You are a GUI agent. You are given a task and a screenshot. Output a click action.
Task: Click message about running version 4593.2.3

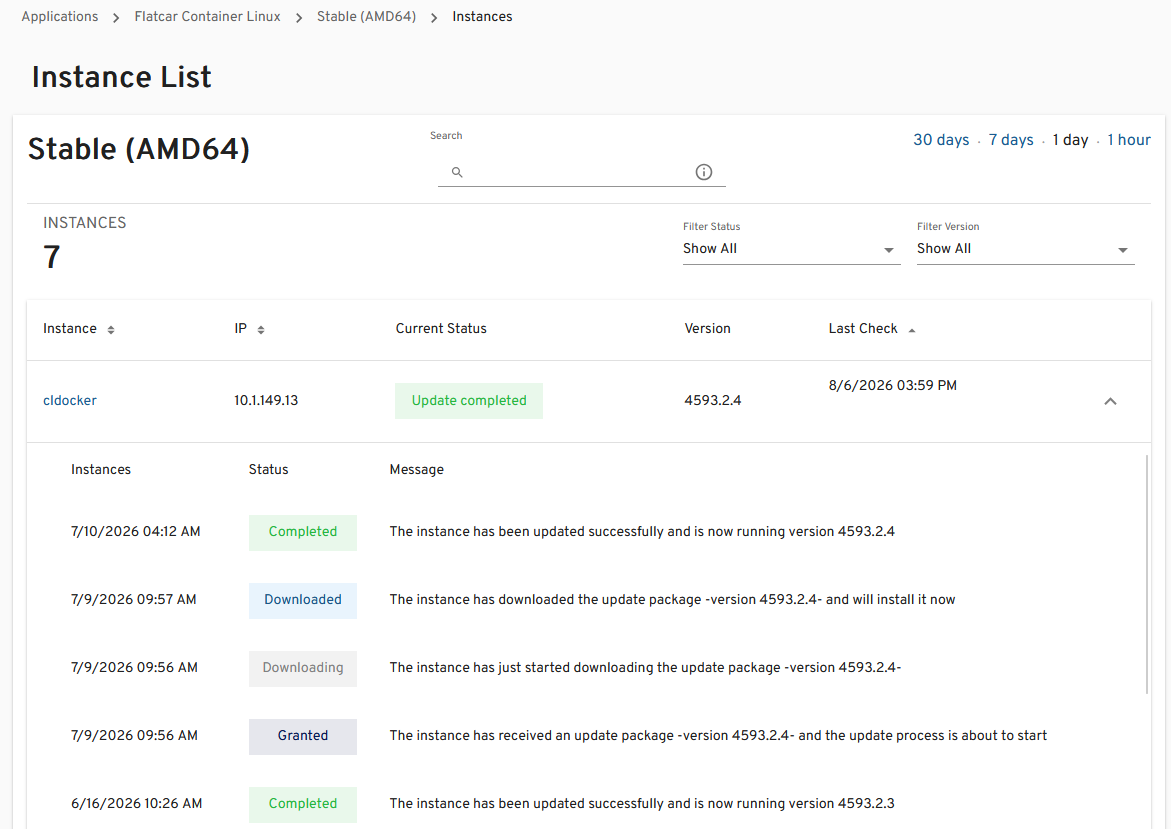[642, 804]
